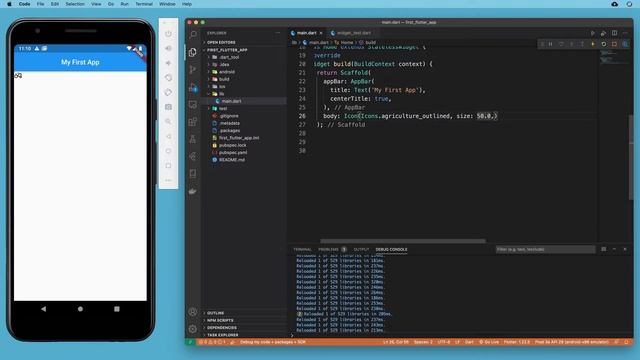
Task: Click the Ln 26 cursor position in status bar
Action: [396, 342]
